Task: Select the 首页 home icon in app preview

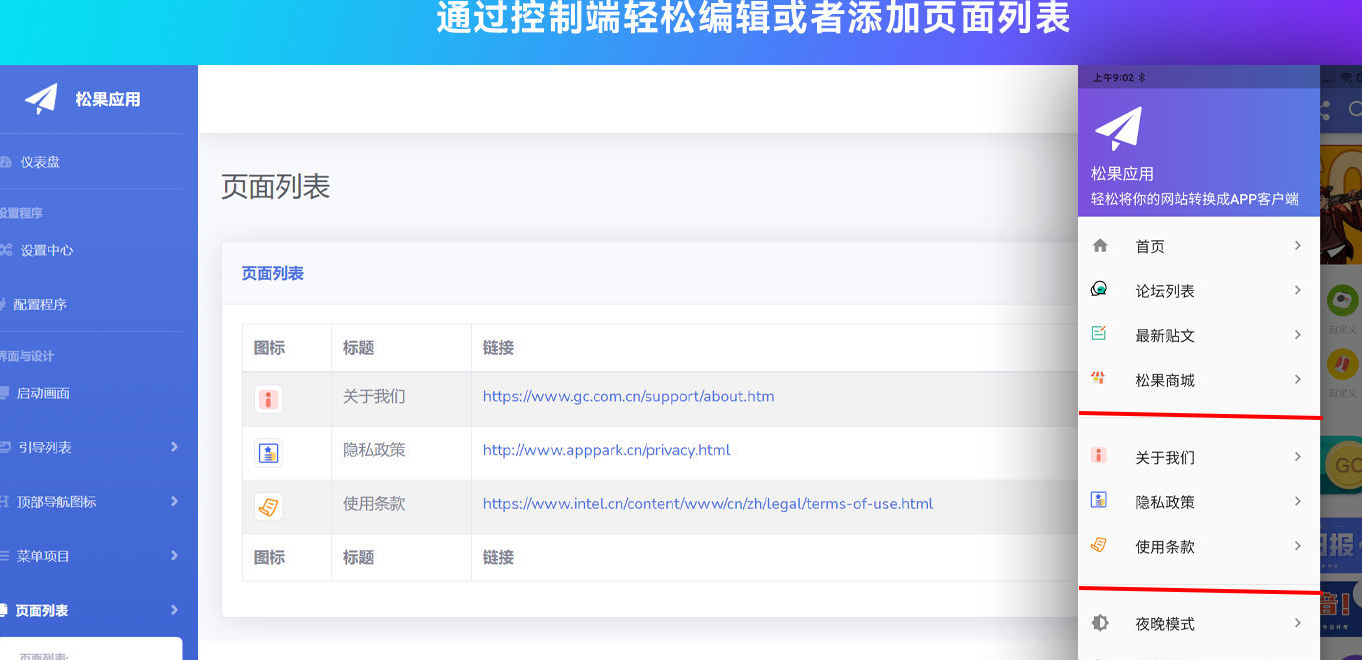Action: click(x=1099, y=245)
